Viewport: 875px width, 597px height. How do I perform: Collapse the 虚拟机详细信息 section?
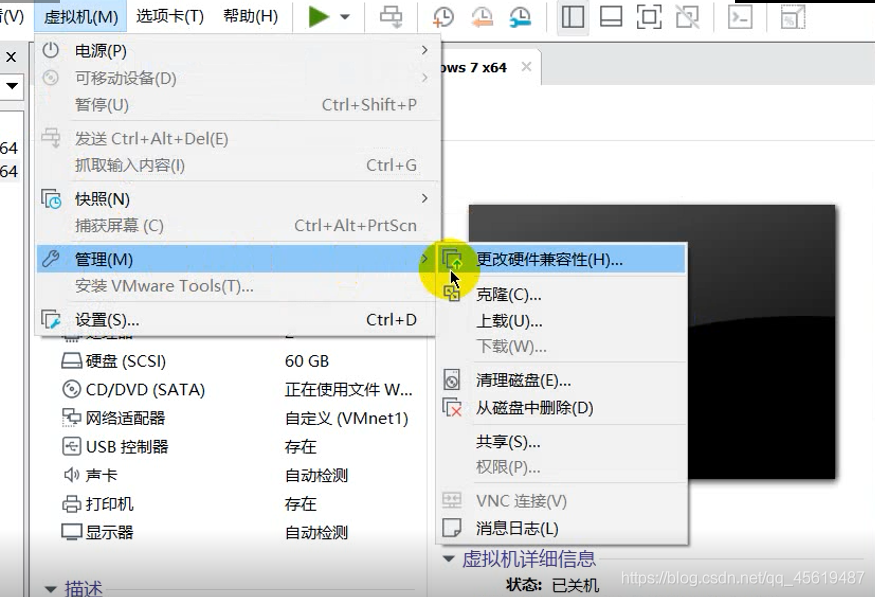click(x=449, y=559)
